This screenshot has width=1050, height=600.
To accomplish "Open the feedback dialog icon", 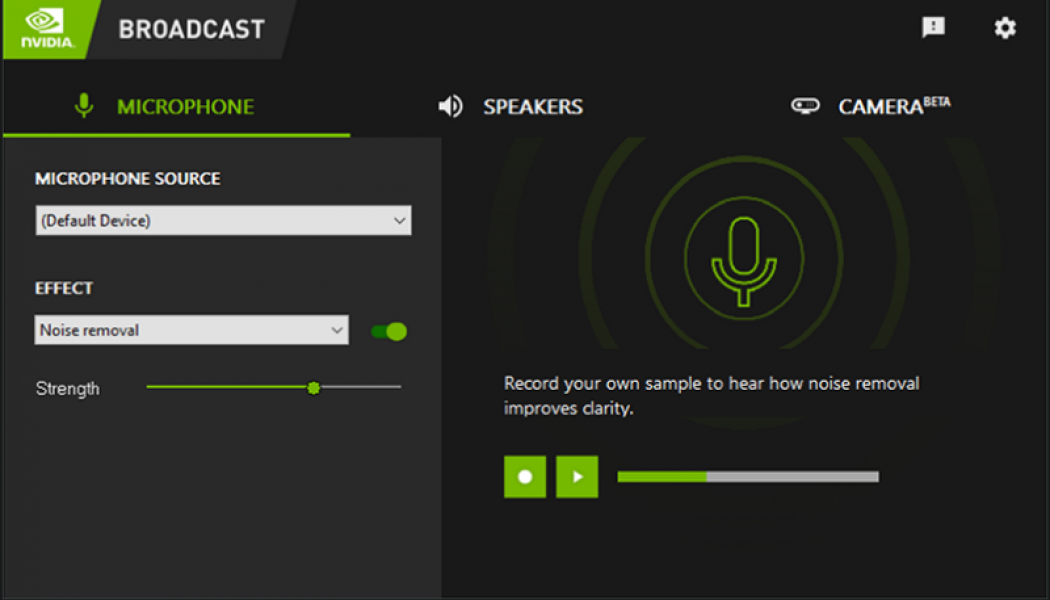I will click(933, 27).
